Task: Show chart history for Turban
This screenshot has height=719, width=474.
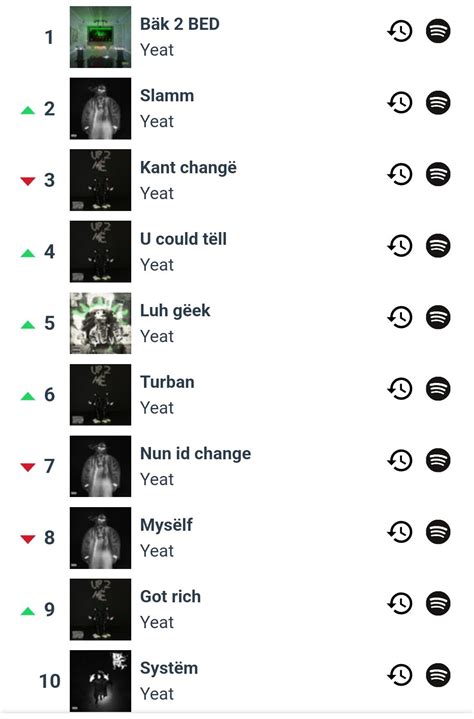Action: (400, 389)
